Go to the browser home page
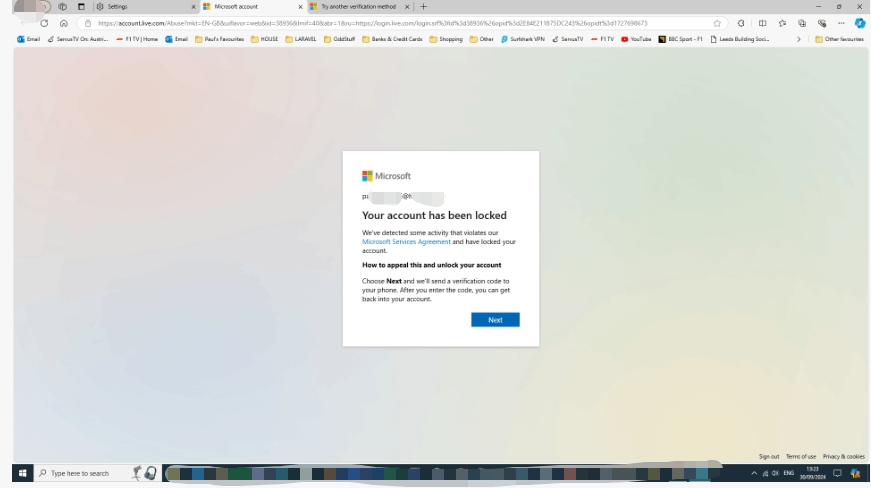871x488 pixels. [64, 23]
